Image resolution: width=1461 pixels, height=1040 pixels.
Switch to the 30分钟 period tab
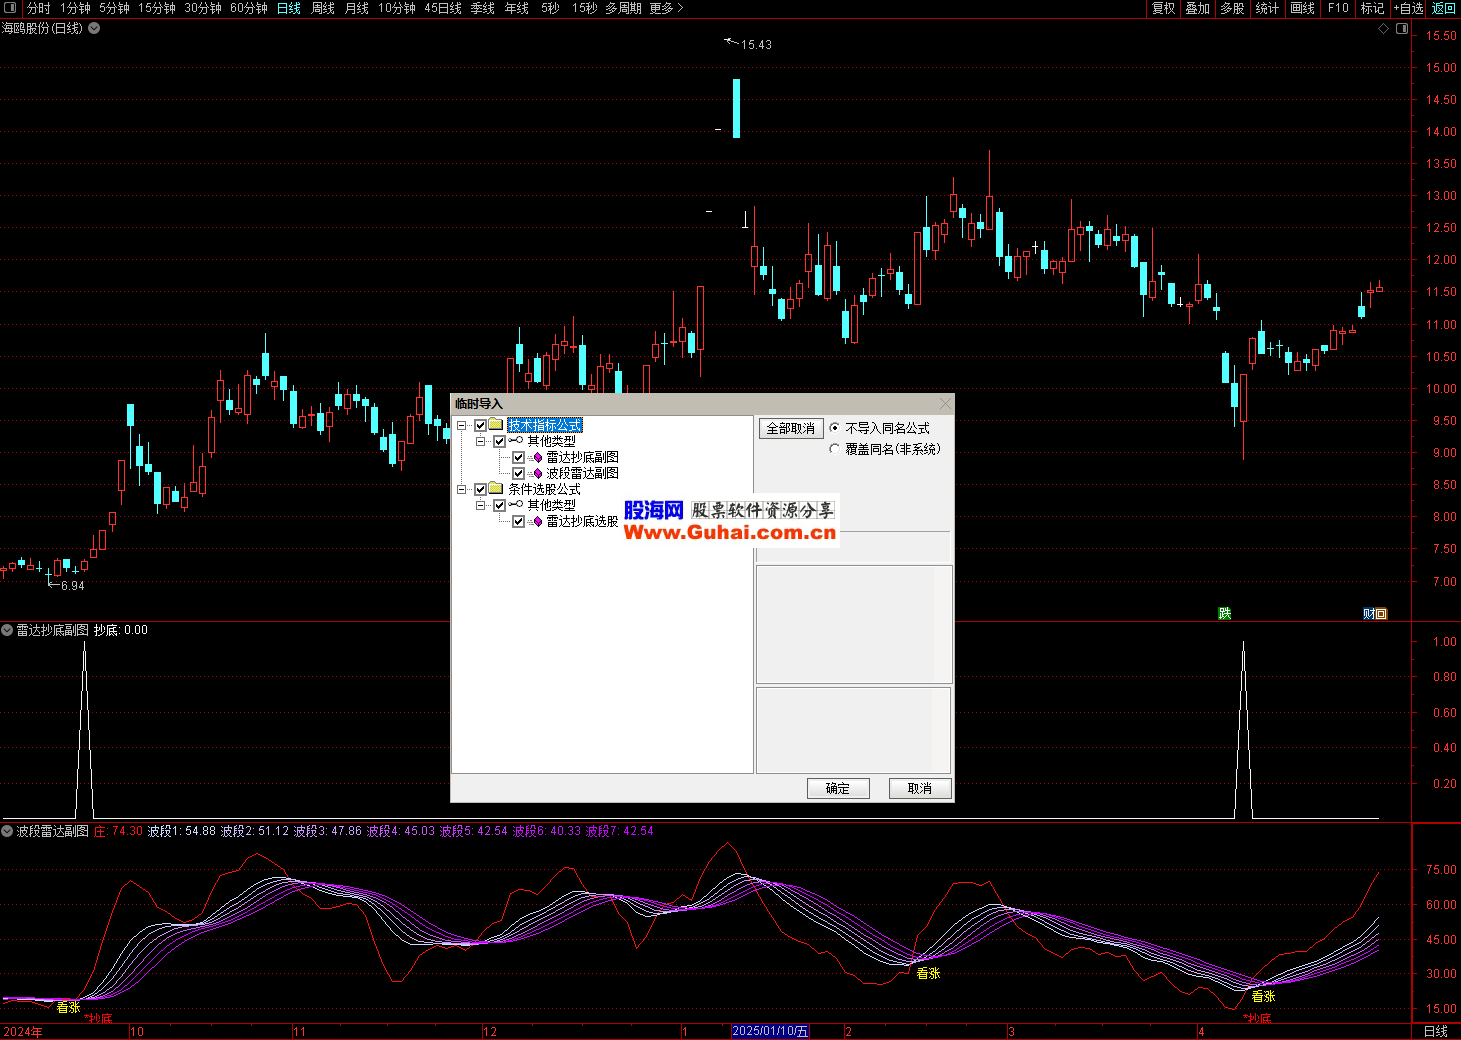pos(203,8)
